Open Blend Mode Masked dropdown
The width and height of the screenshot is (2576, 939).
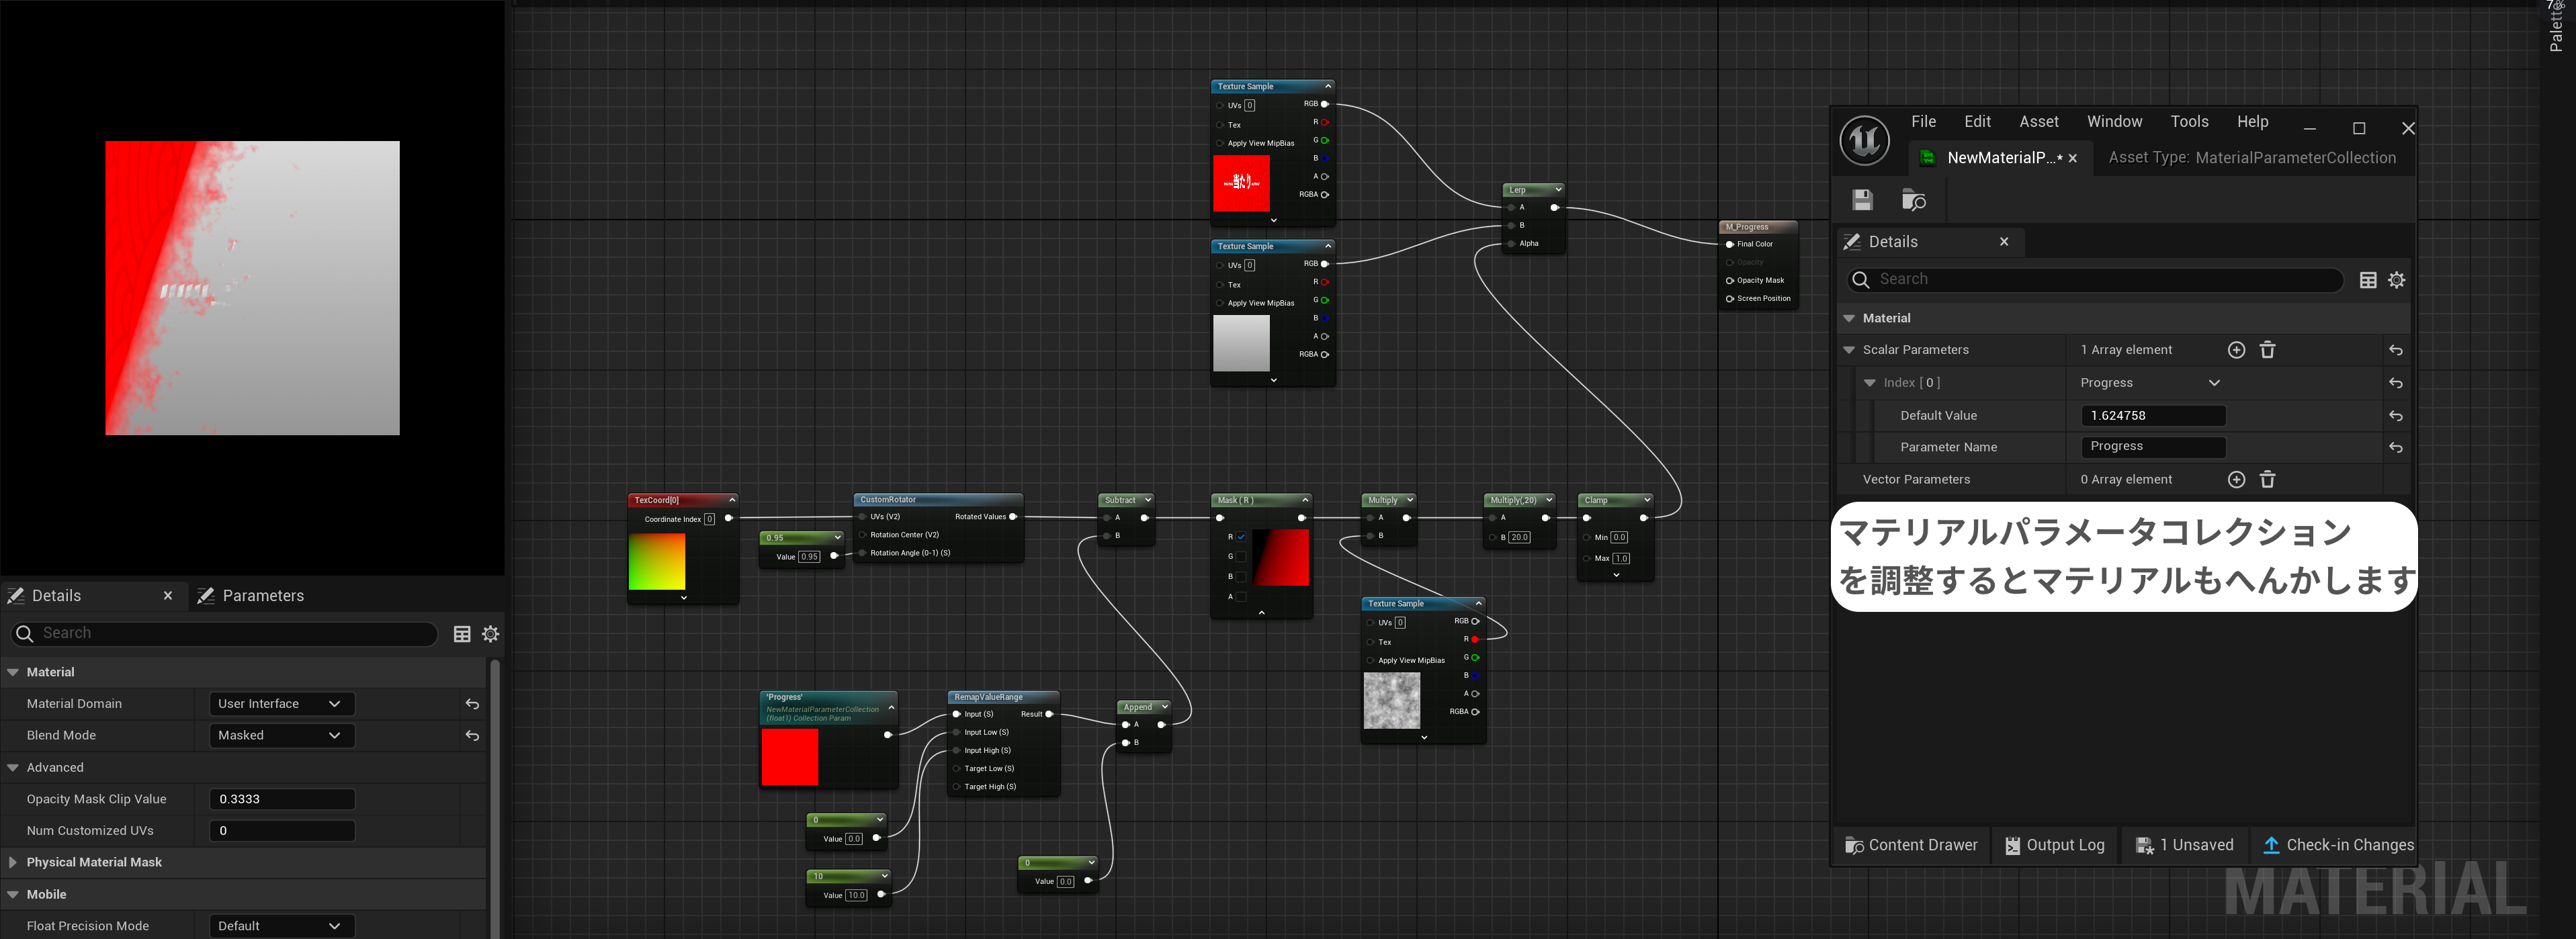pos(281,736)
